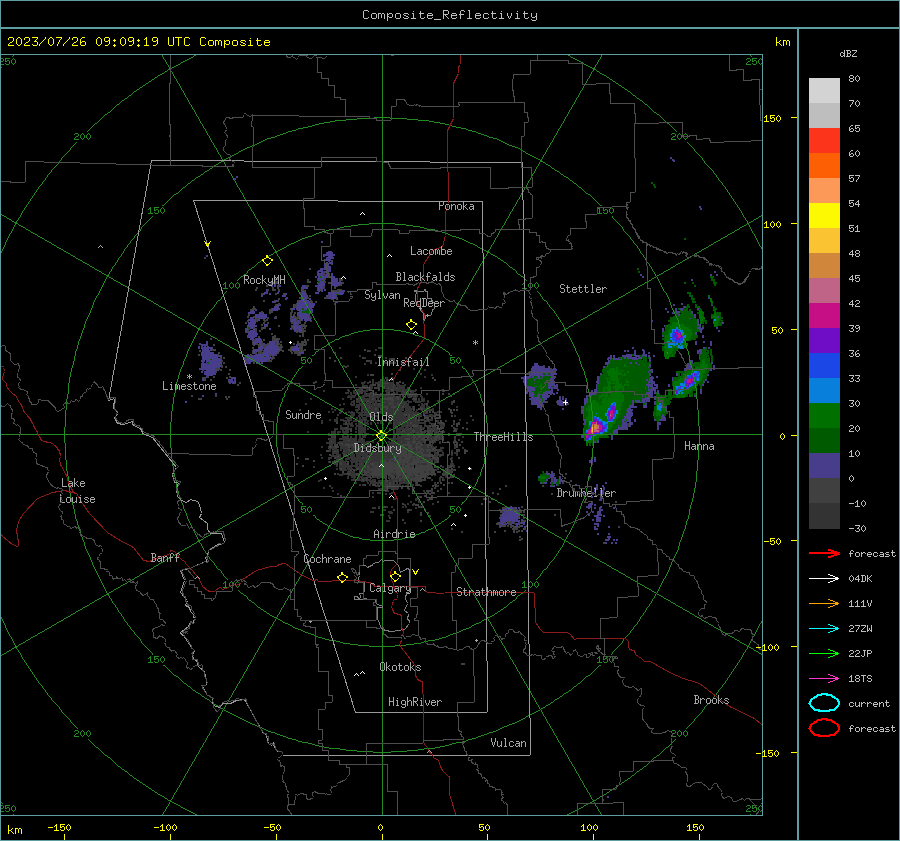
Task: Select the Lacombe label on map
Action: (x=430, y=251)
